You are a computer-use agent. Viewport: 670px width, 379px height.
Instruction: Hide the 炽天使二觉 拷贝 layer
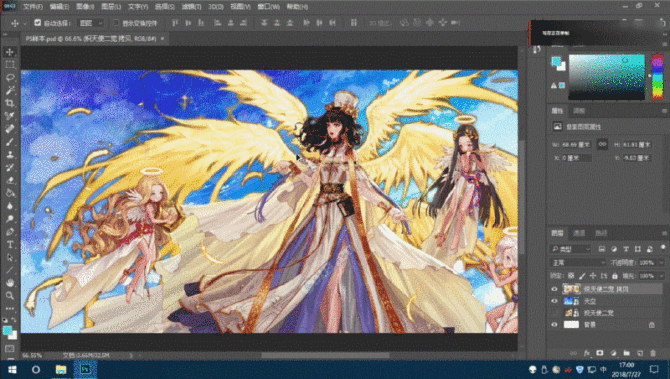click(554, 289)
